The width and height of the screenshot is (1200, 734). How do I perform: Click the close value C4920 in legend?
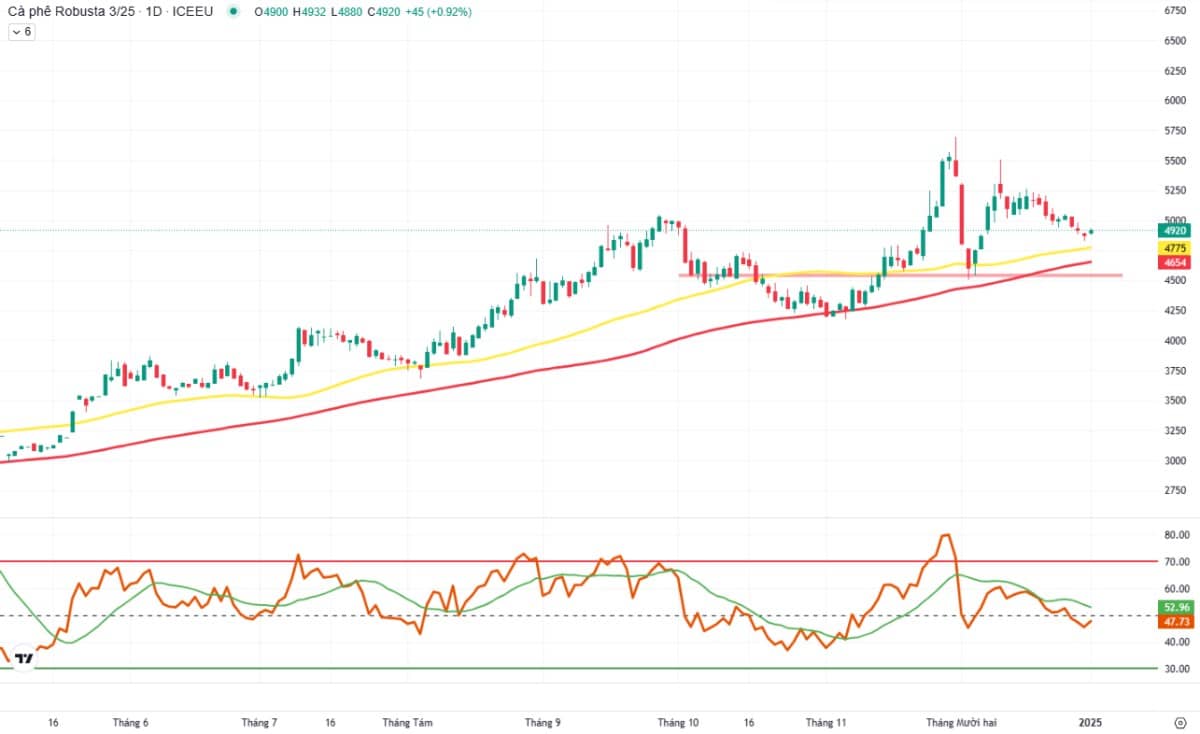[382, 12]
